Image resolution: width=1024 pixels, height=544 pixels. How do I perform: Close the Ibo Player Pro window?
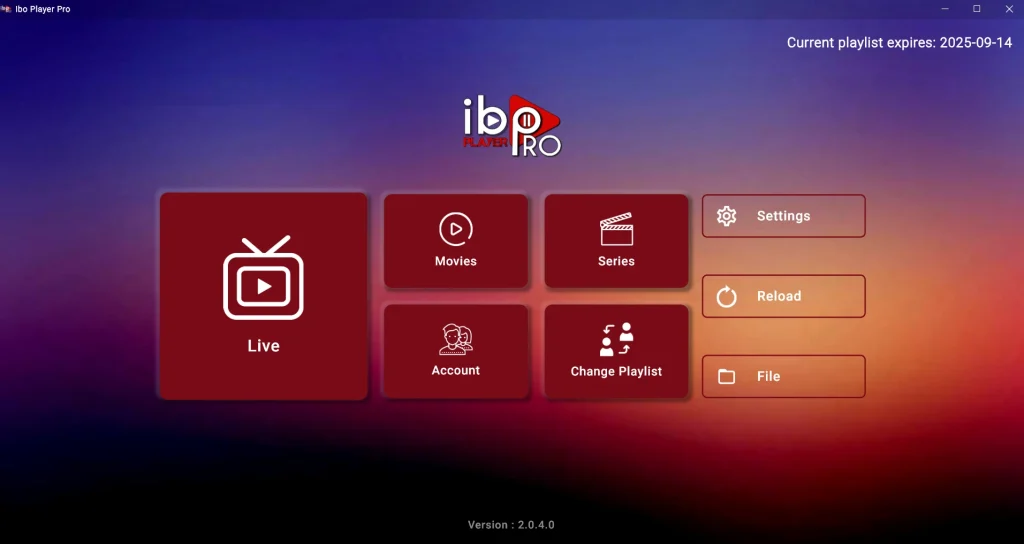click(1008, 8)
